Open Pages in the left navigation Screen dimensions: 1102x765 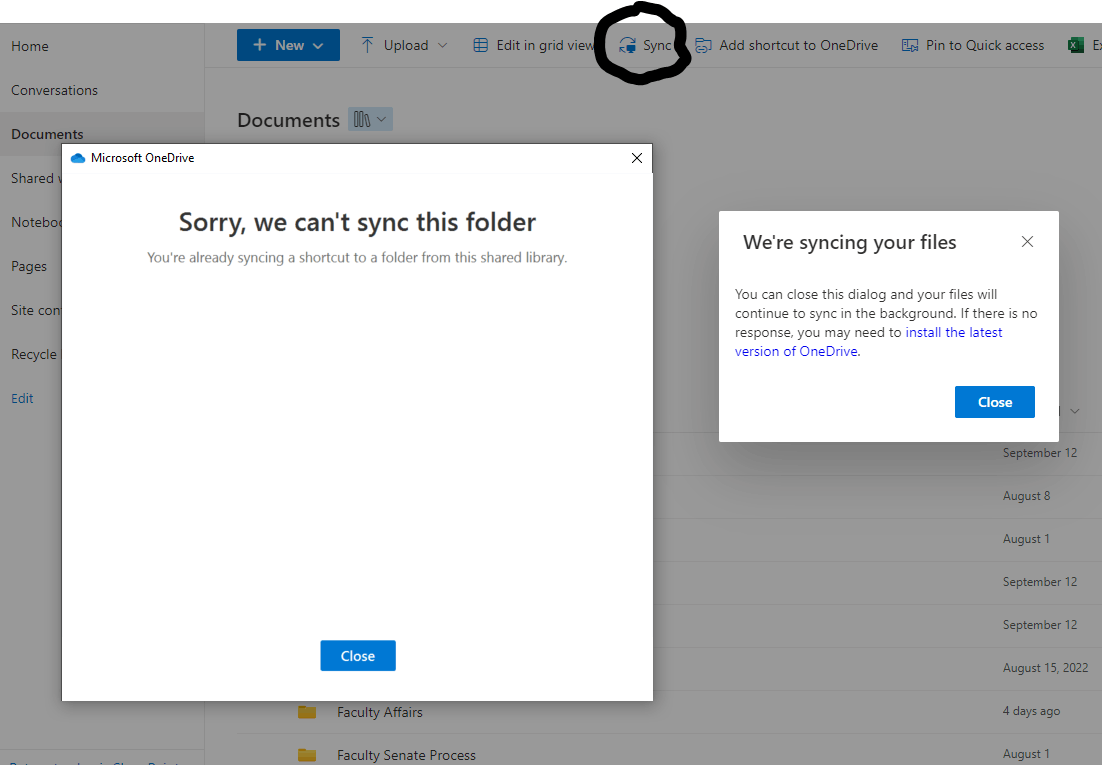[29, 266]
